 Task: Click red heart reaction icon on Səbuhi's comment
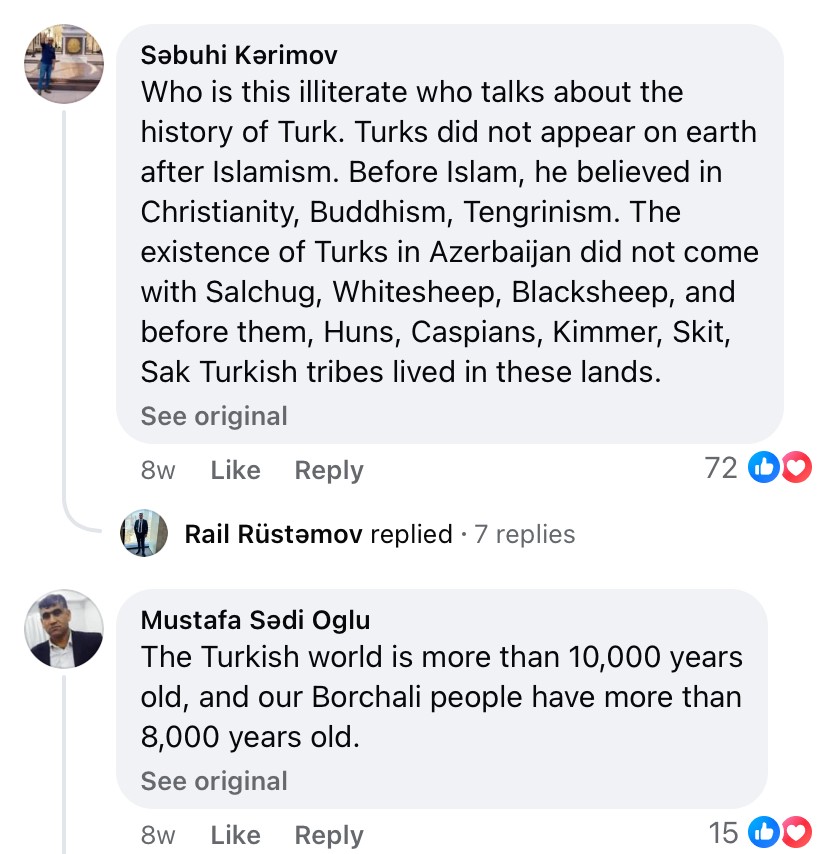795,467
